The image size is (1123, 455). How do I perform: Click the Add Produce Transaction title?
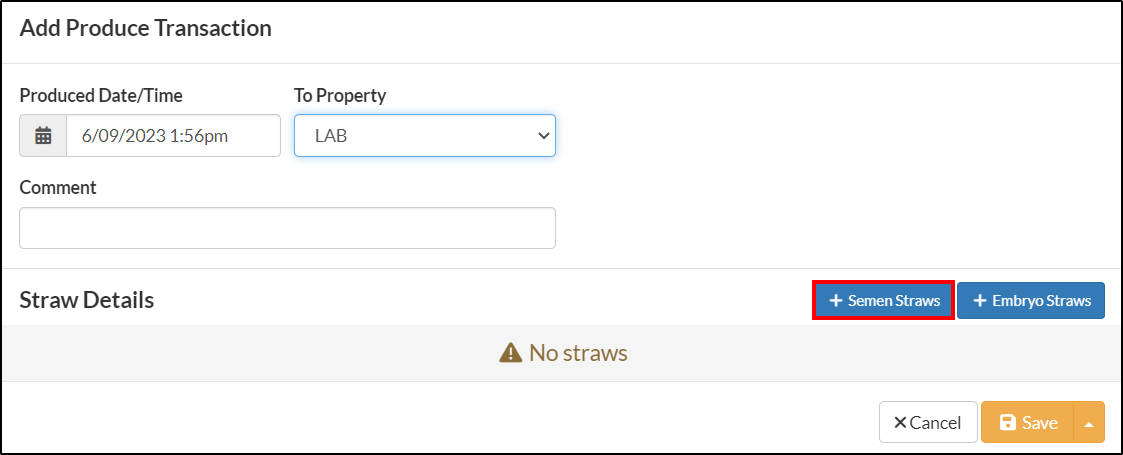(145, 28)
